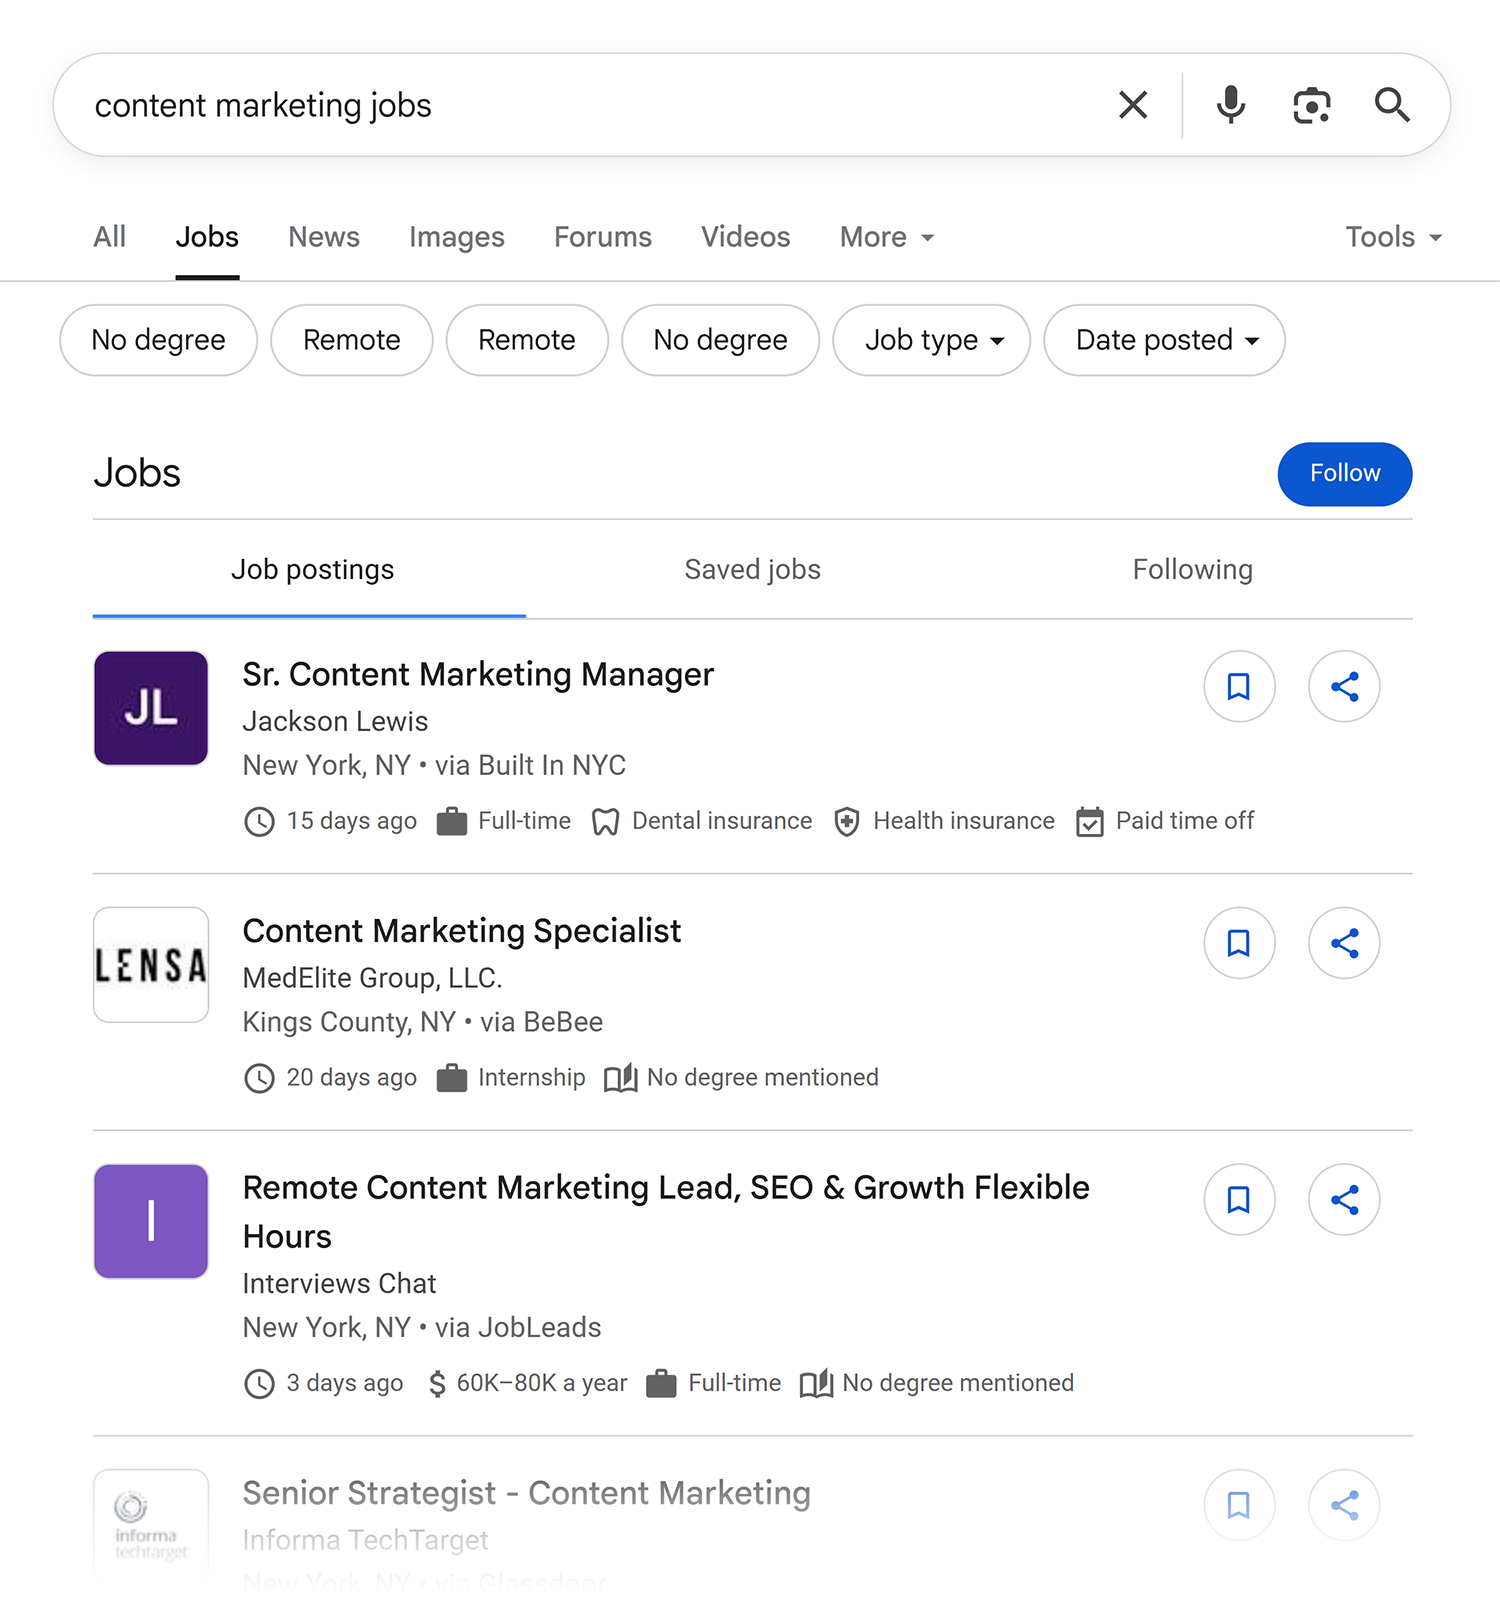The image size is (1500, 1619).
Task: Click the '60K–80K a year' salary
Action: 542,1383
